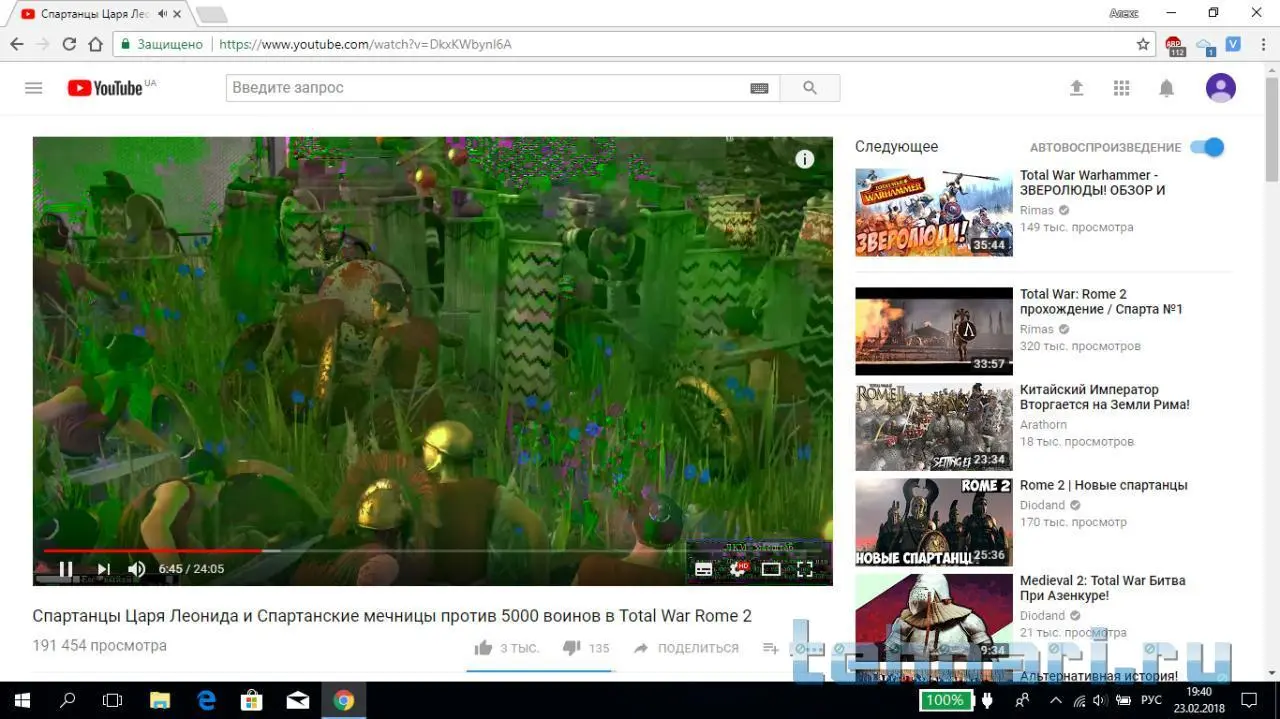
Task: View secure site info Защищено
Action: [x=162, y=44]
